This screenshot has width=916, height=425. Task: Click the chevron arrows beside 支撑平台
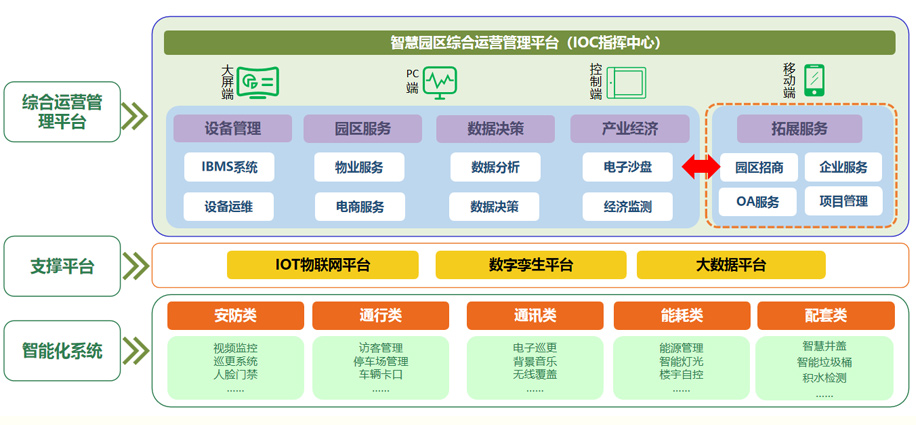[136, 267]
